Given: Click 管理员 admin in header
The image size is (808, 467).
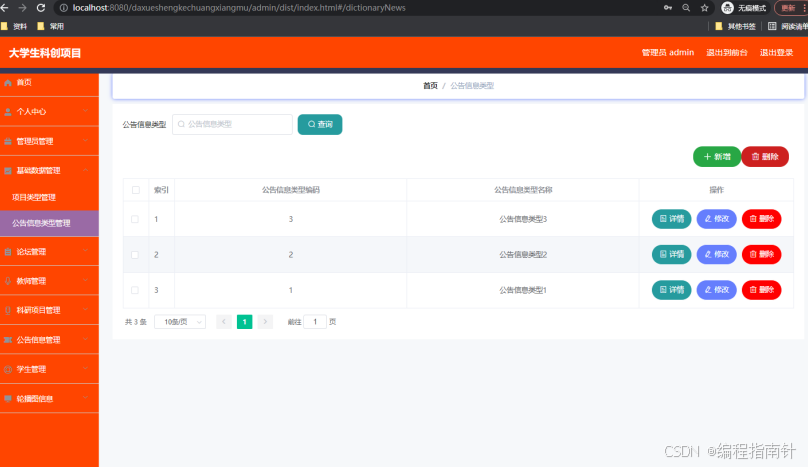Looking at the screenshot, I should [x=668, y=53].
